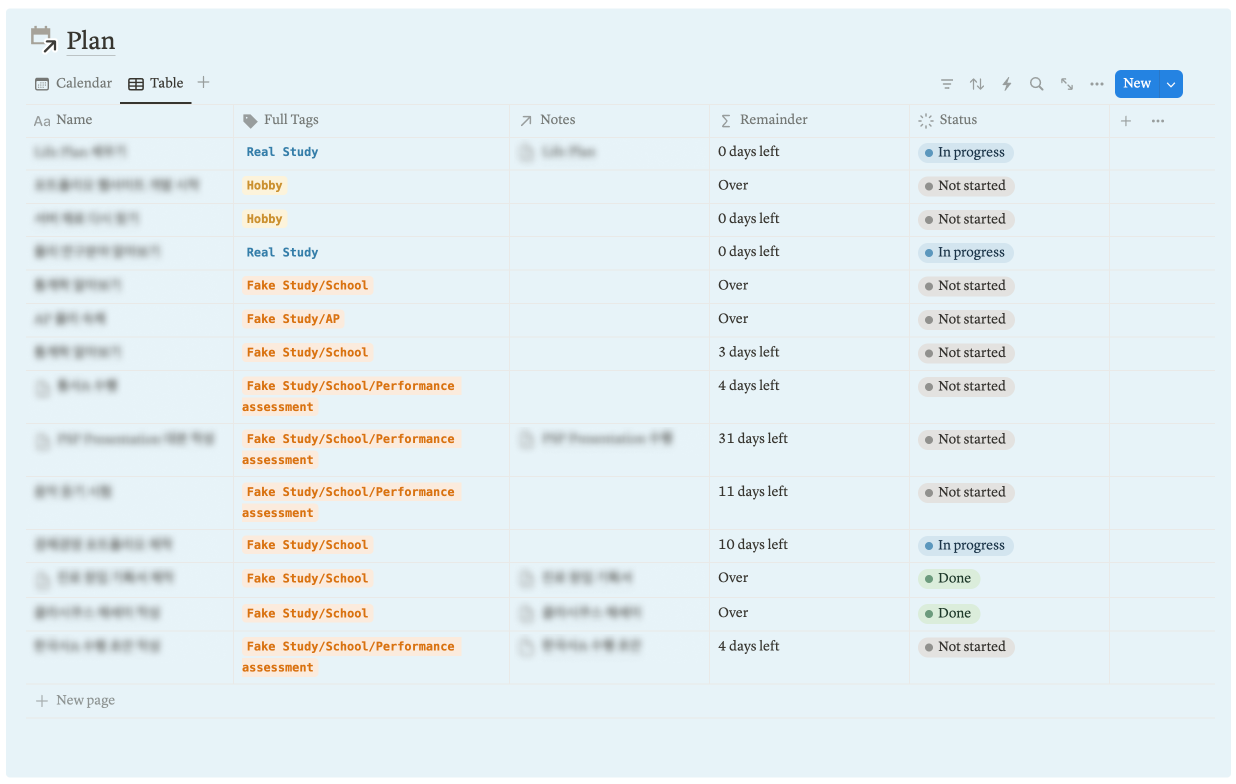
Task: Click the calendar icon next to the Plan title
Action: pos(42,38)
